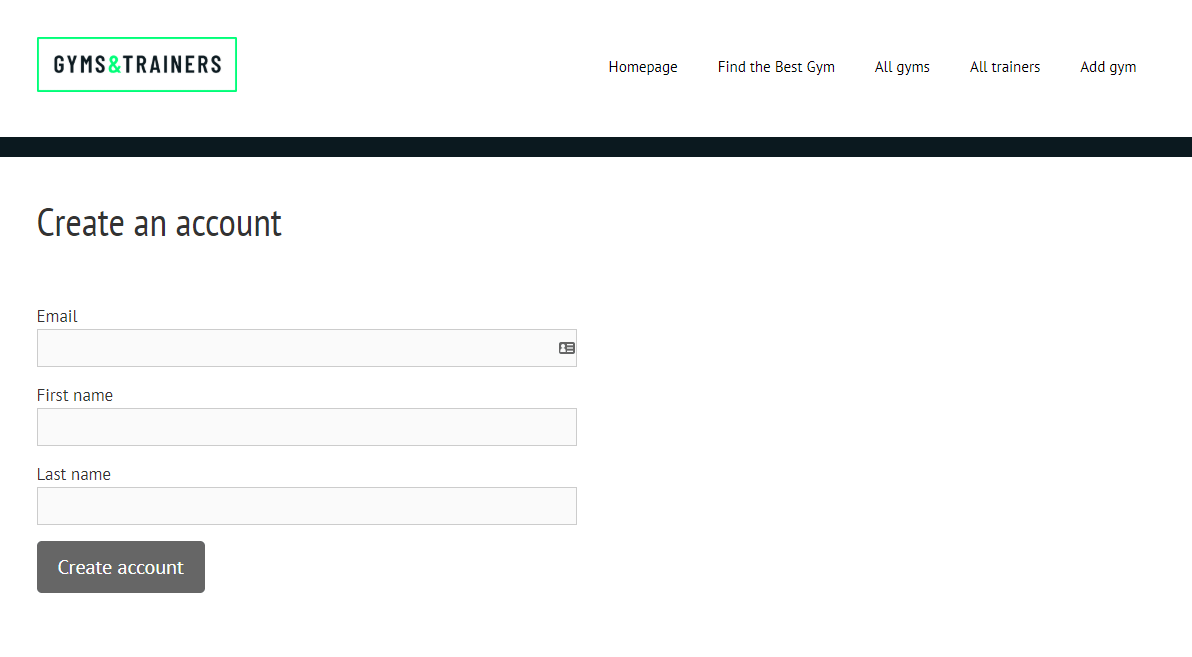The height and width of the screenshot is (657, 1192).
Task: Go to Find the Best Gym page
Action: tap(775, 67)
